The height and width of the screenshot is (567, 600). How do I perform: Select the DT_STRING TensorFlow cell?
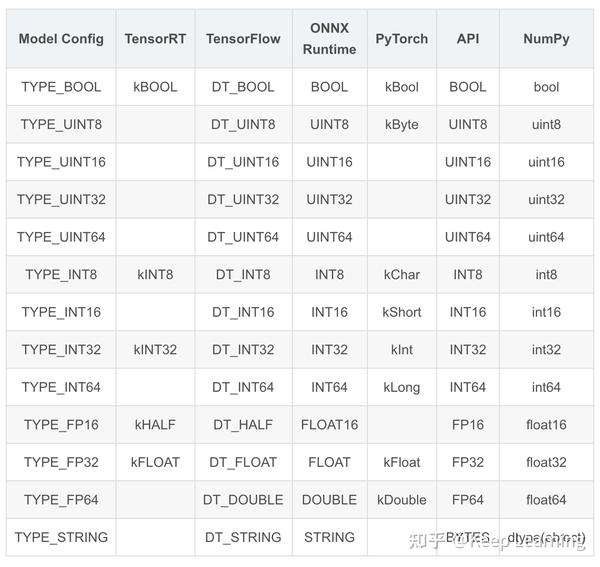(243, 537)
